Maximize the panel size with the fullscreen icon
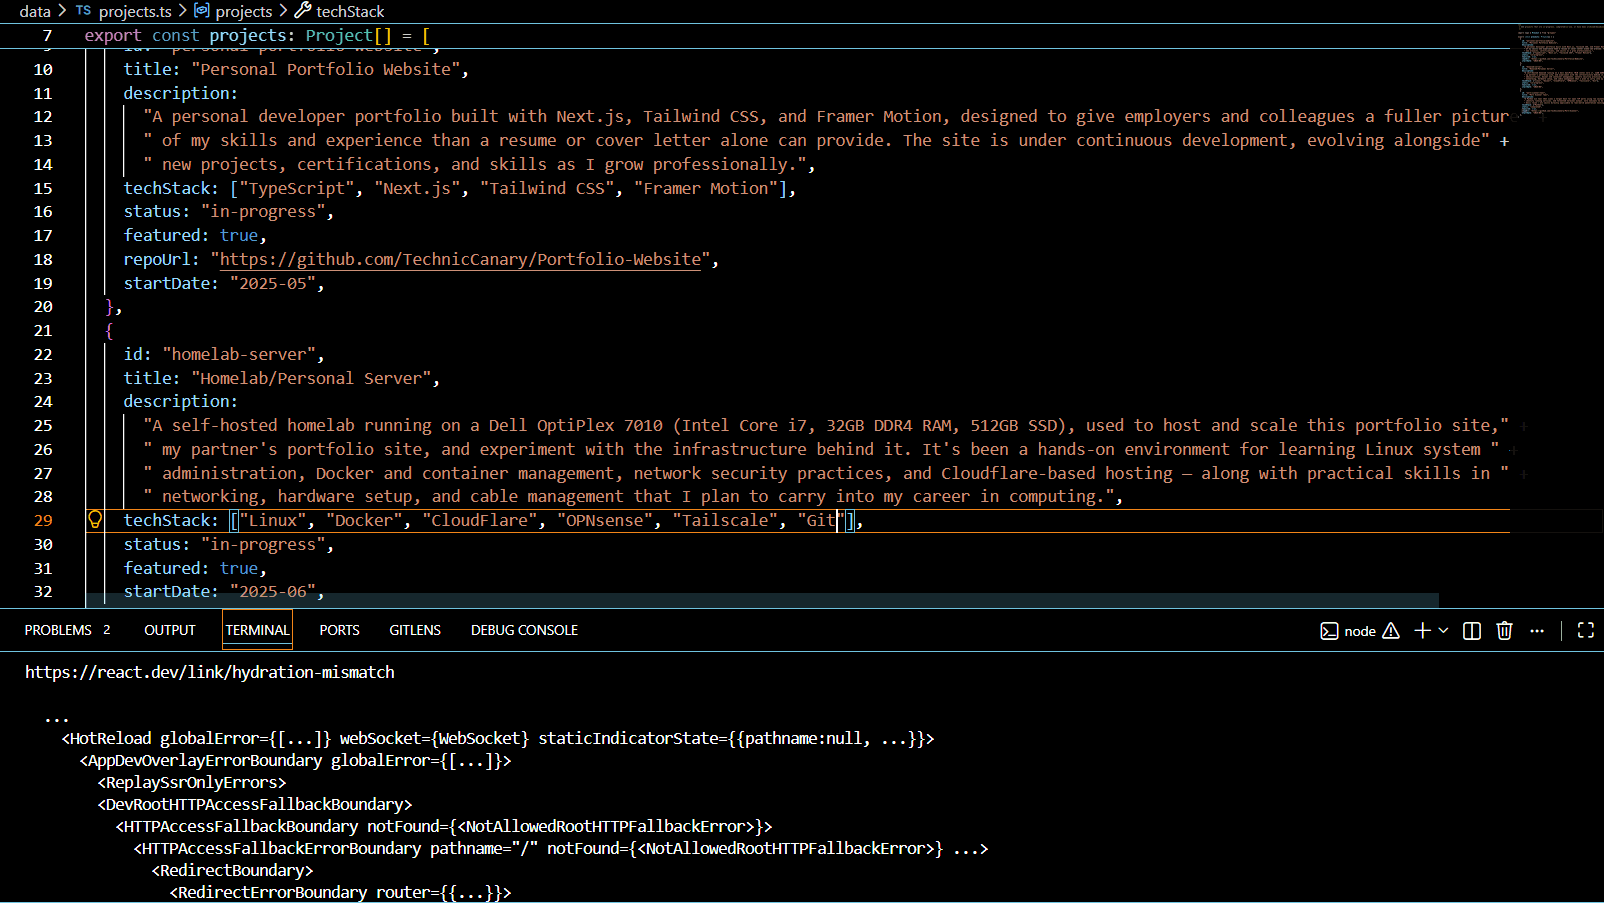Screen dimensions: 1604x903 pyautogui.click(x=1586, y=630)
